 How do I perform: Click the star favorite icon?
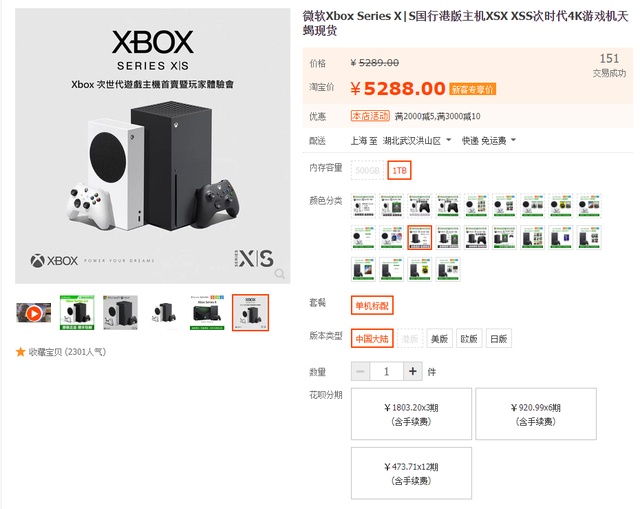(x=20, y=352)
